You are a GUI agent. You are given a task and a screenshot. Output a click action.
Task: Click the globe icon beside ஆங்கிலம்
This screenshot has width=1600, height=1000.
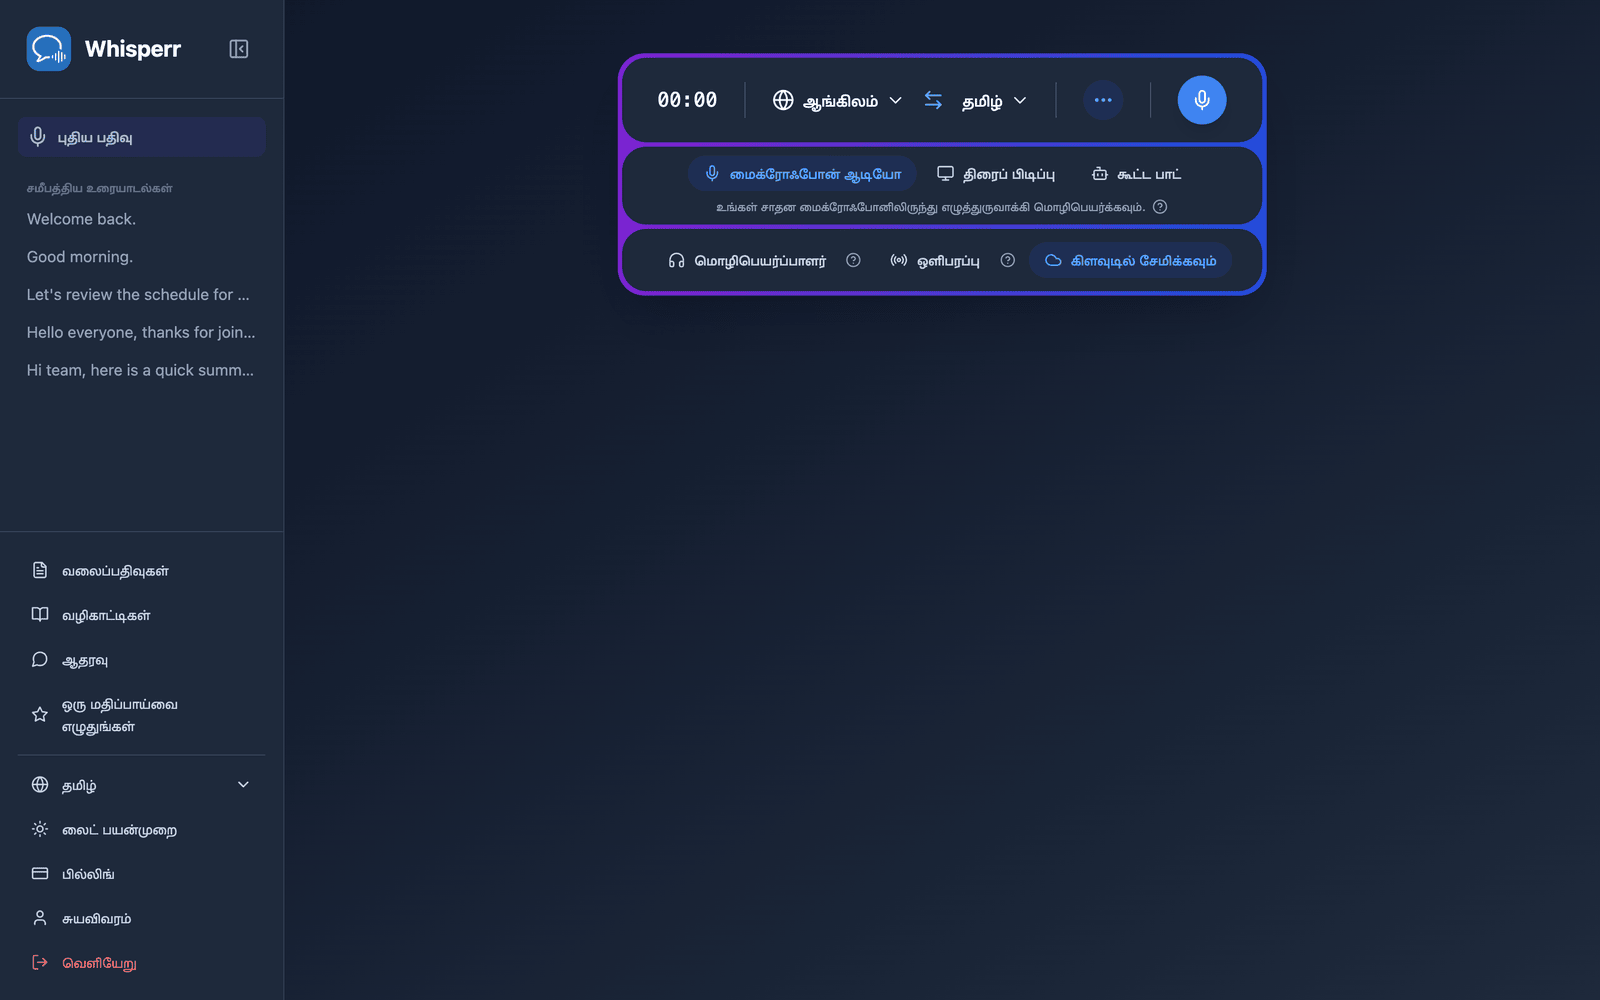(x=783, y=100)
